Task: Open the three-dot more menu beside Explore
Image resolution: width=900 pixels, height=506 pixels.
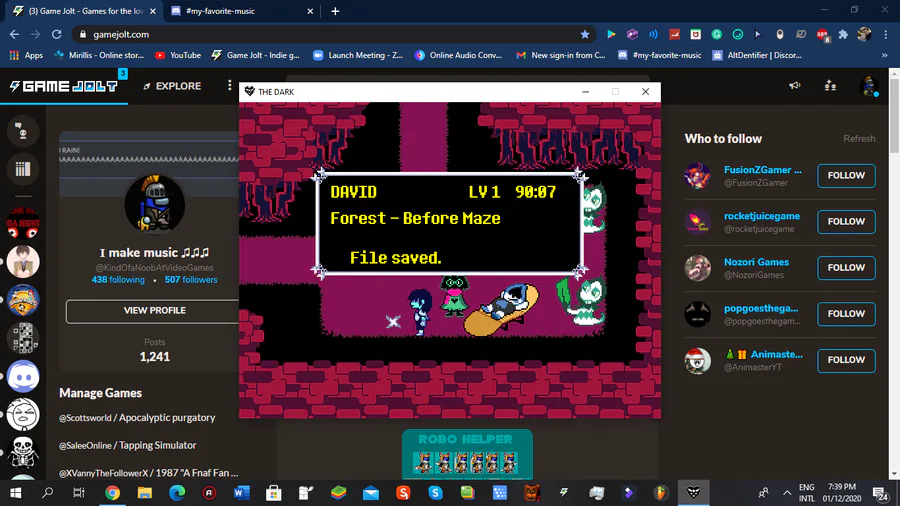Action: click(230, 85)
